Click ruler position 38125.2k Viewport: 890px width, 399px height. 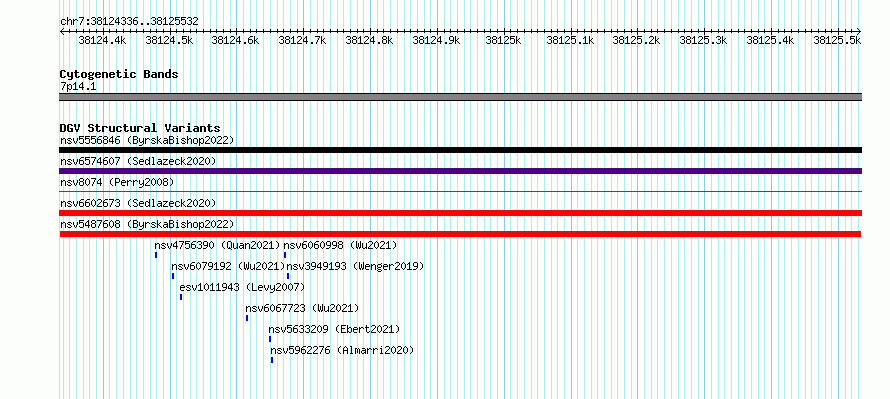pyautogui.click(x=637, y=40)
